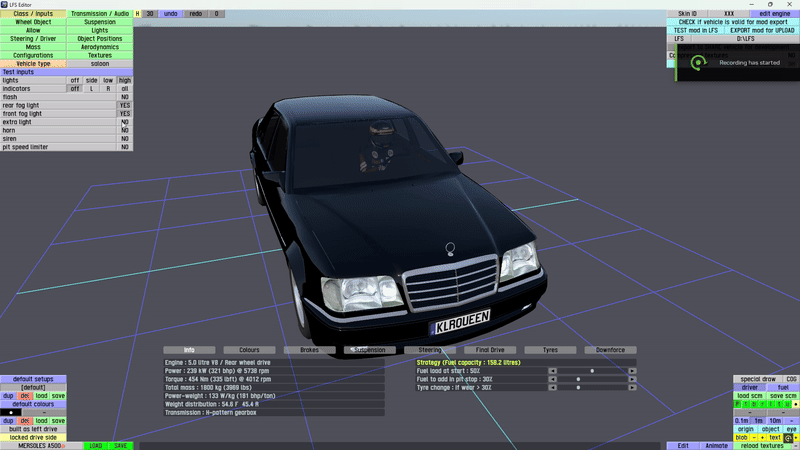Screen dimensions: 800x450
Task: Click left arrow for tyre change wear
Action: (552, 388)
